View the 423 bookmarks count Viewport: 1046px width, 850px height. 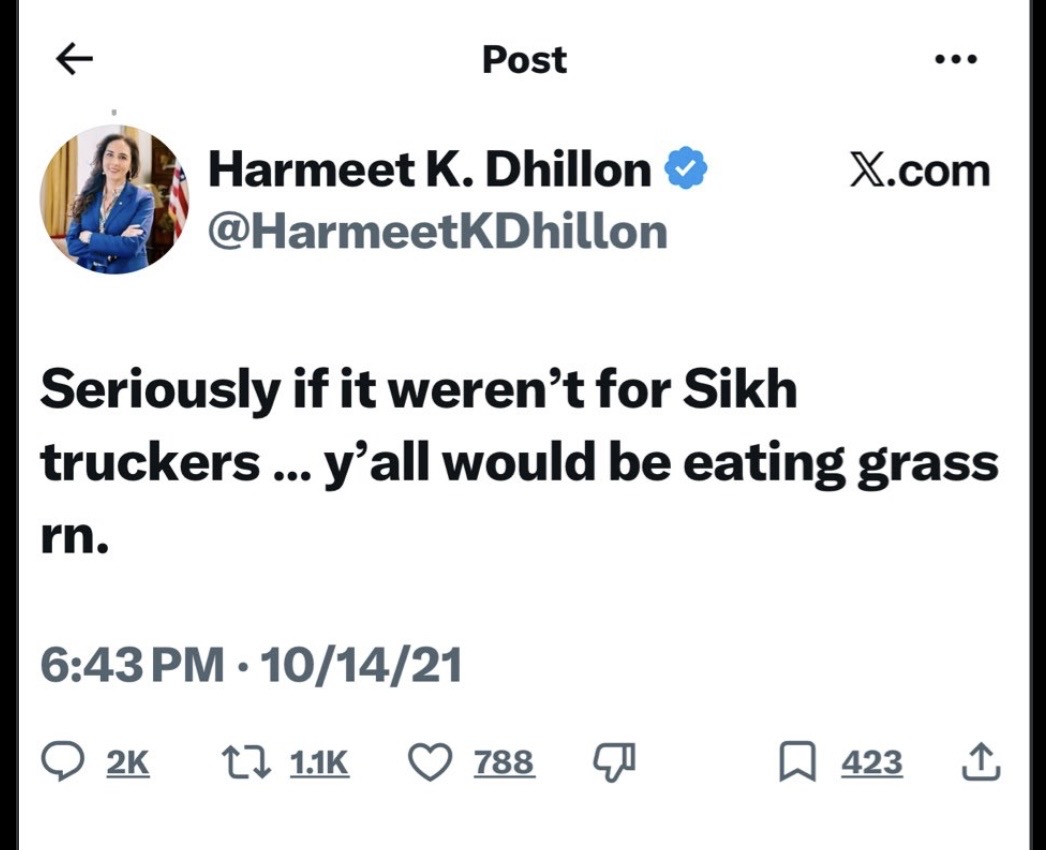tap(871, 764)
